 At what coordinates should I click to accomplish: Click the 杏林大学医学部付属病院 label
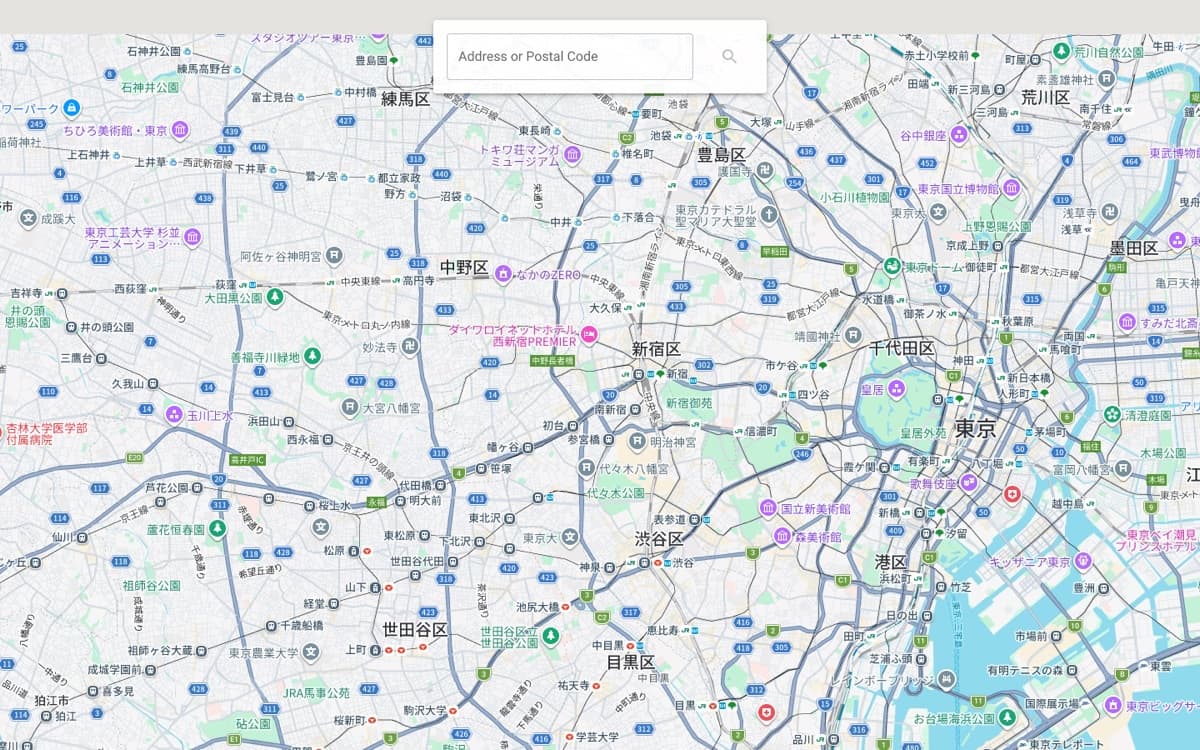(x=46, y=433)
